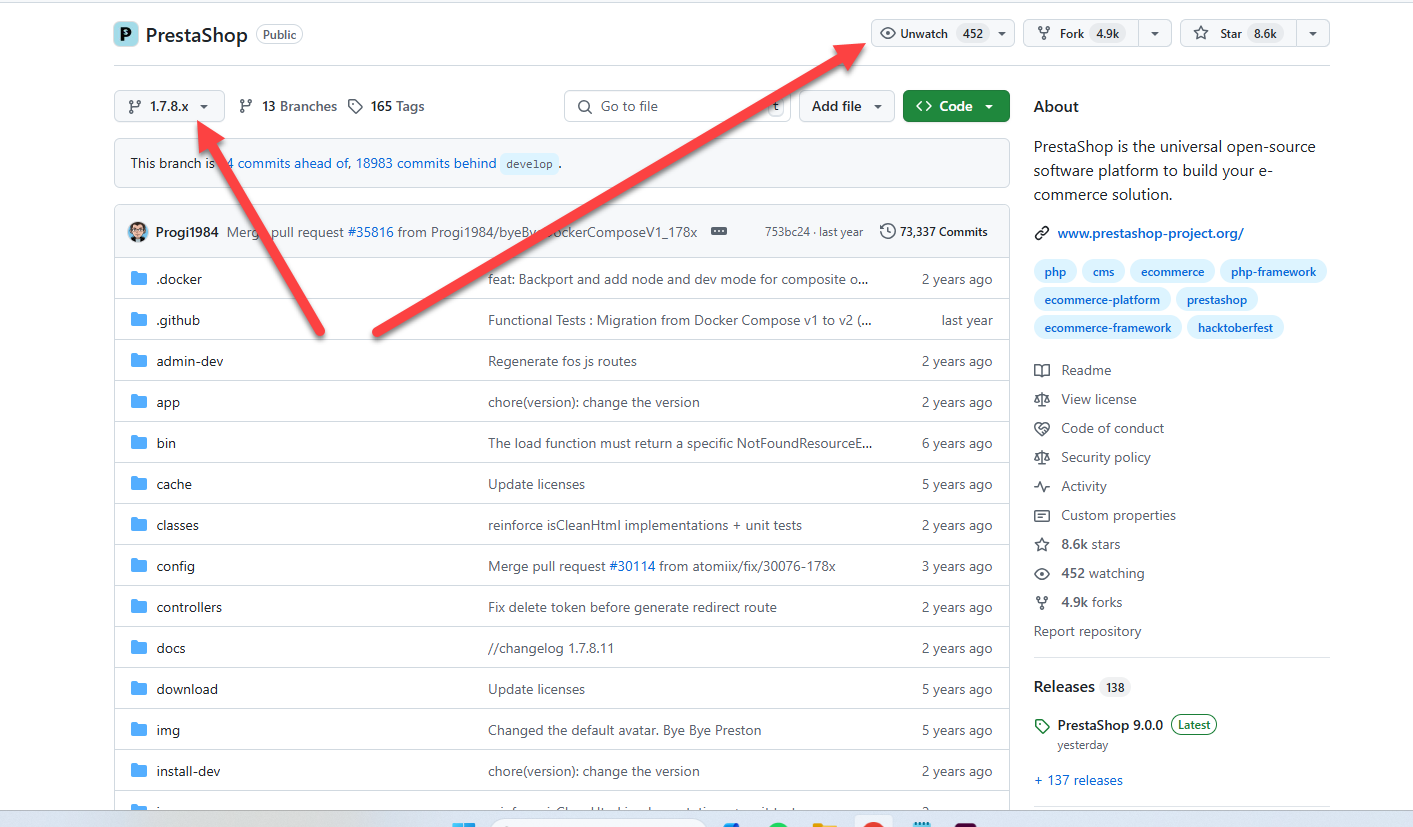Open the Star lists dropdown arrow
The height and width of the screenshot is (827, 1413).
[x=1312, y=34]
